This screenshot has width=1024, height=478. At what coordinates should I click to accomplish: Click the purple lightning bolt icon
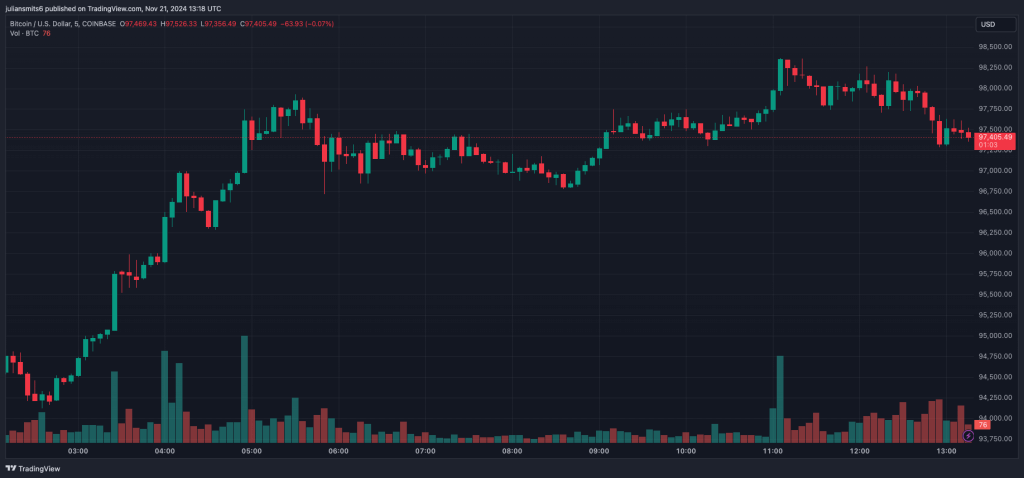[968, 435]
